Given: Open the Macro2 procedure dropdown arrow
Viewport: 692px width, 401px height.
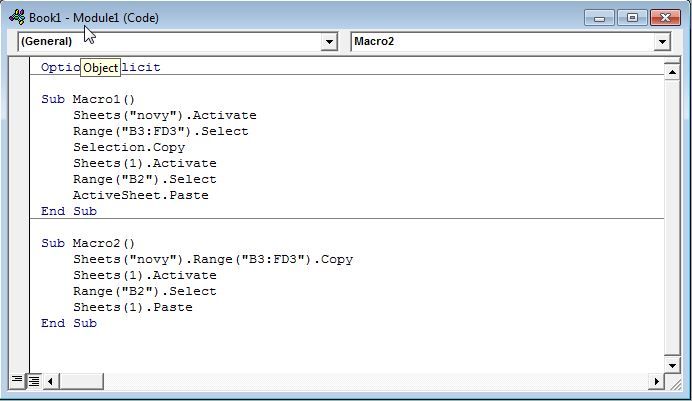Looking at the screenshot, I should point(662,42).
